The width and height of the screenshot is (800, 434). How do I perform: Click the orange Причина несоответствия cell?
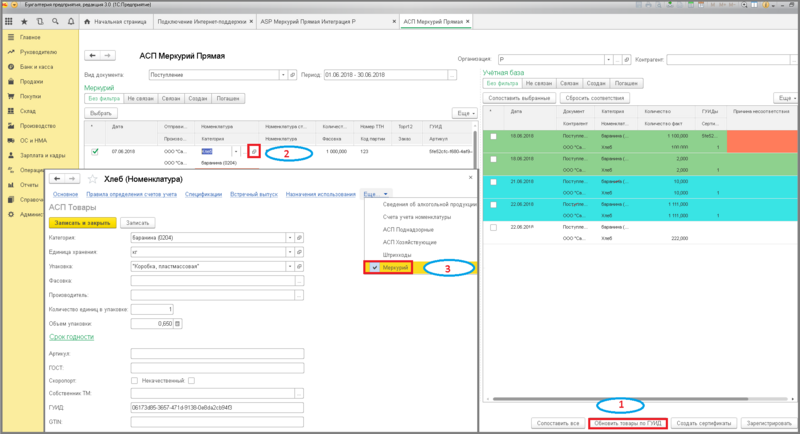tap(763, 135)
